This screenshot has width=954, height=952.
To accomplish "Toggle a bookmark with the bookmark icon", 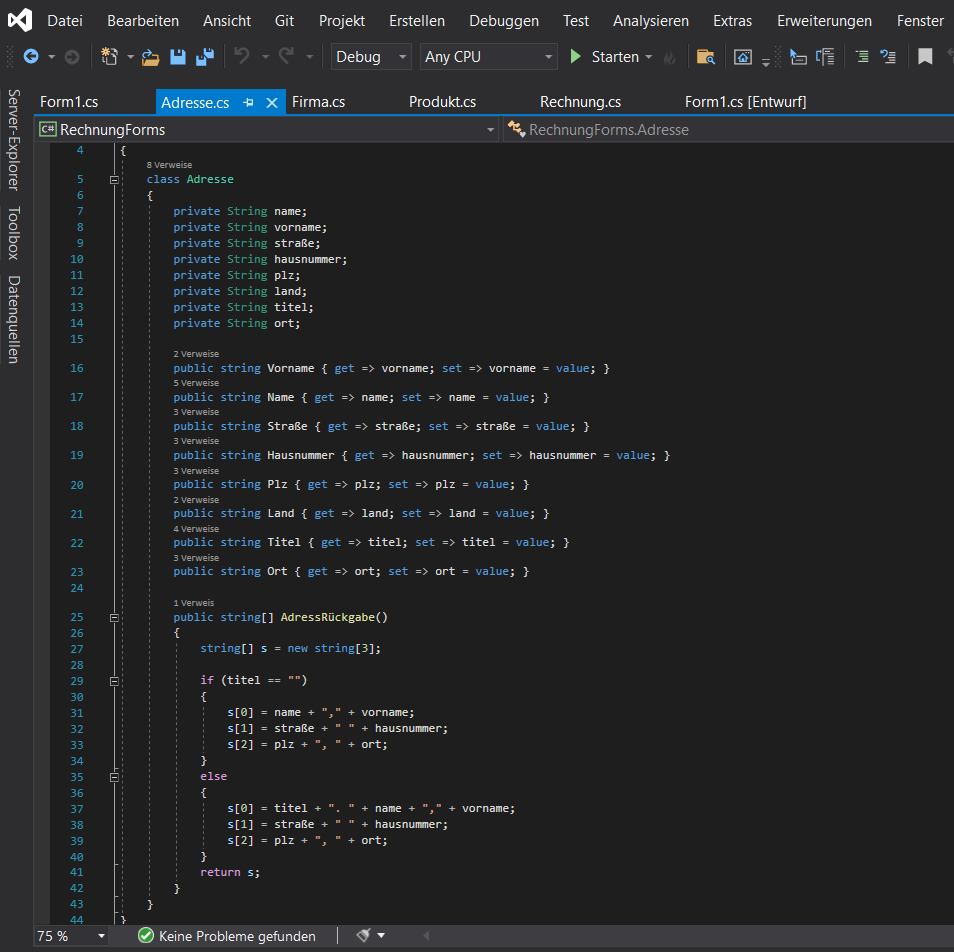I will tap(925, 57).
